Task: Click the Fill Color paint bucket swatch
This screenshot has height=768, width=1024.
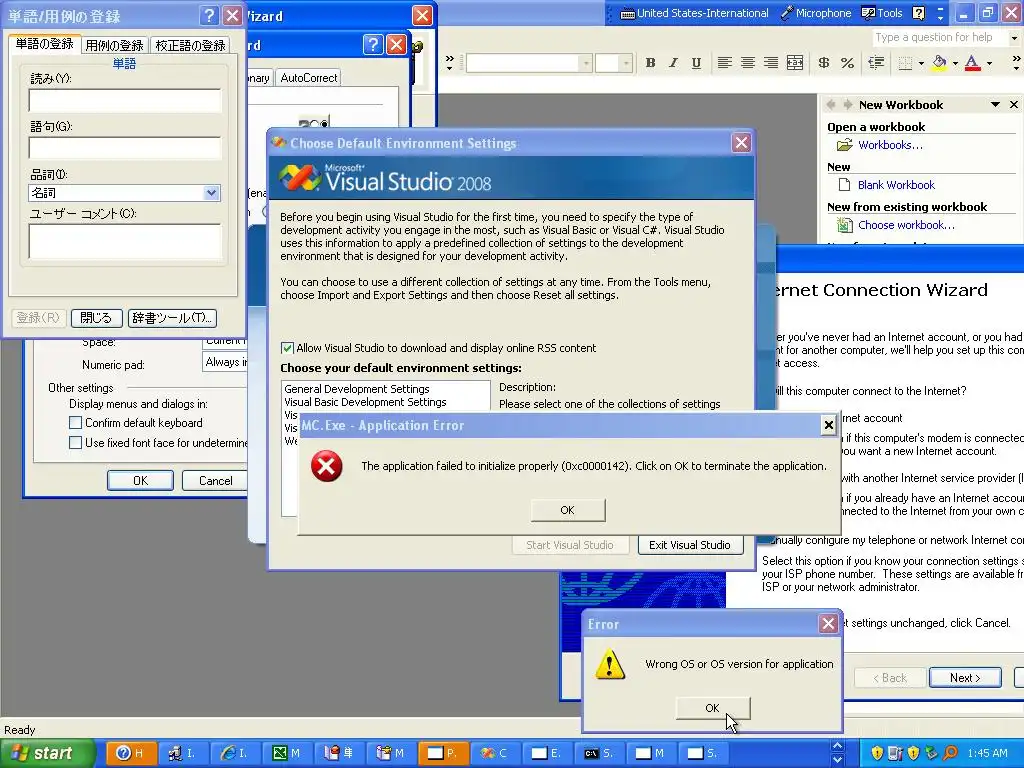Action: click(939, 63)
